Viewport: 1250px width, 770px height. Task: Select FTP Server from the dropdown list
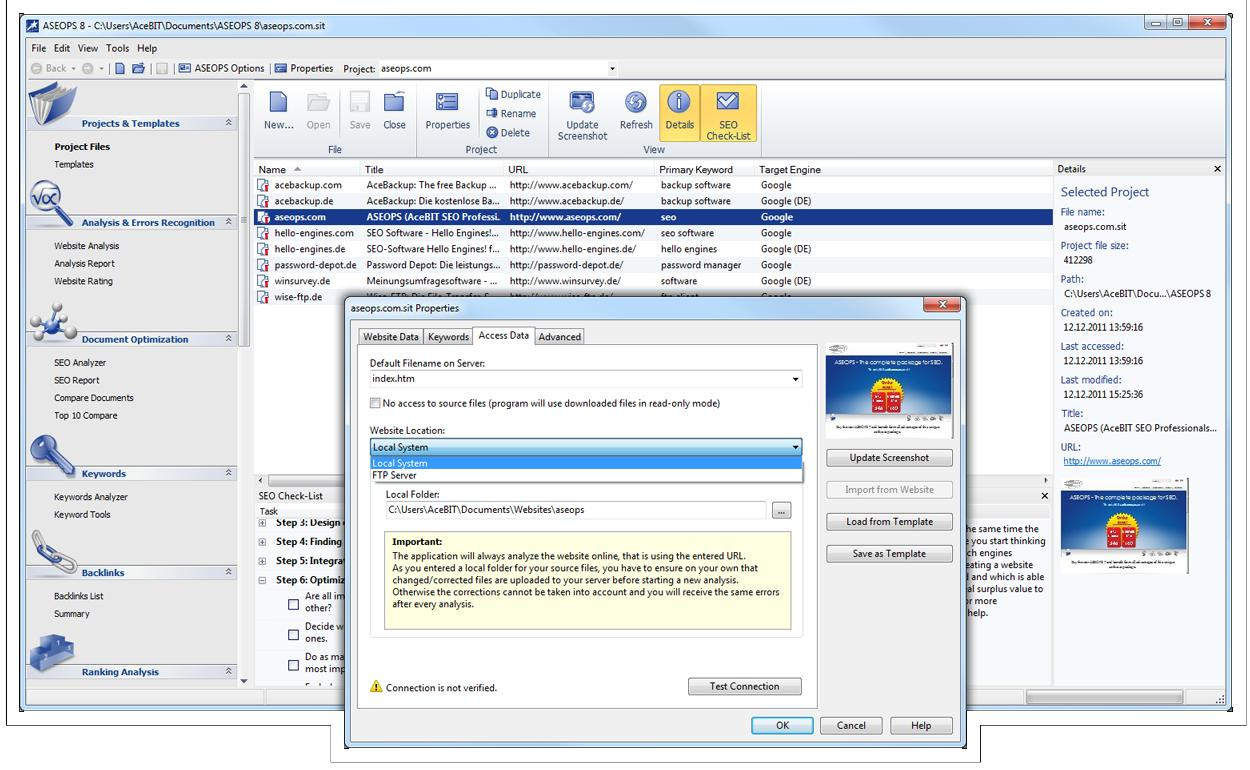point(586,475)
